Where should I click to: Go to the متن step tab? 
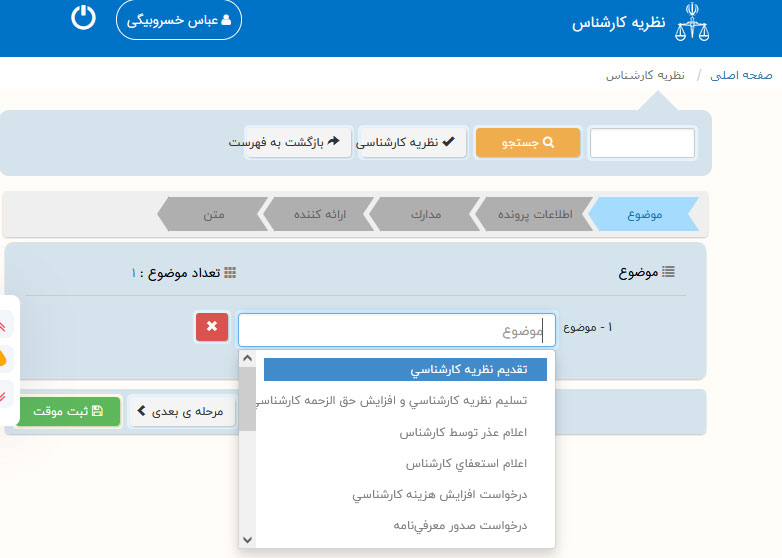tap(213, 214)
